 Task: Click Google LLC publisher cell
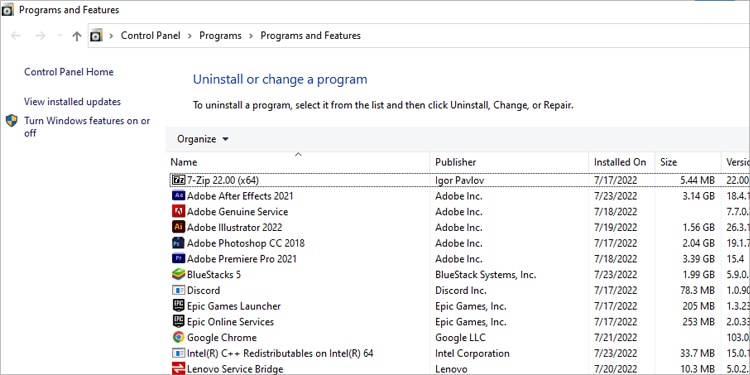click(460, 337)
